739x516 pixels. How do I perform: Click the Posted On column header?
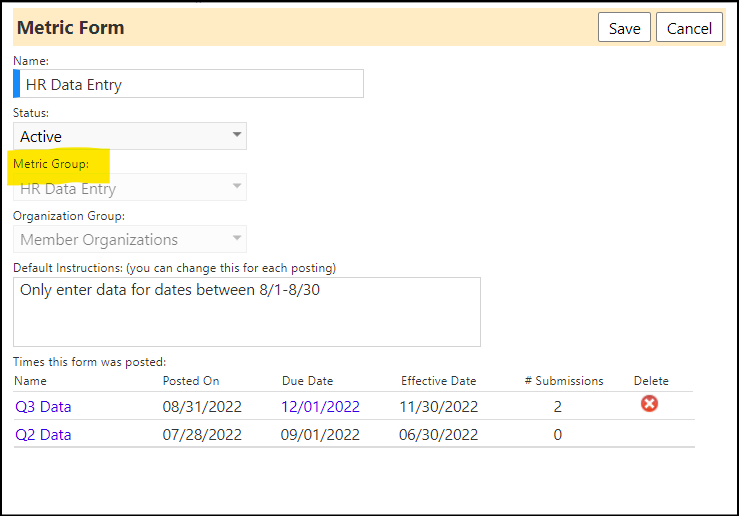191,381
